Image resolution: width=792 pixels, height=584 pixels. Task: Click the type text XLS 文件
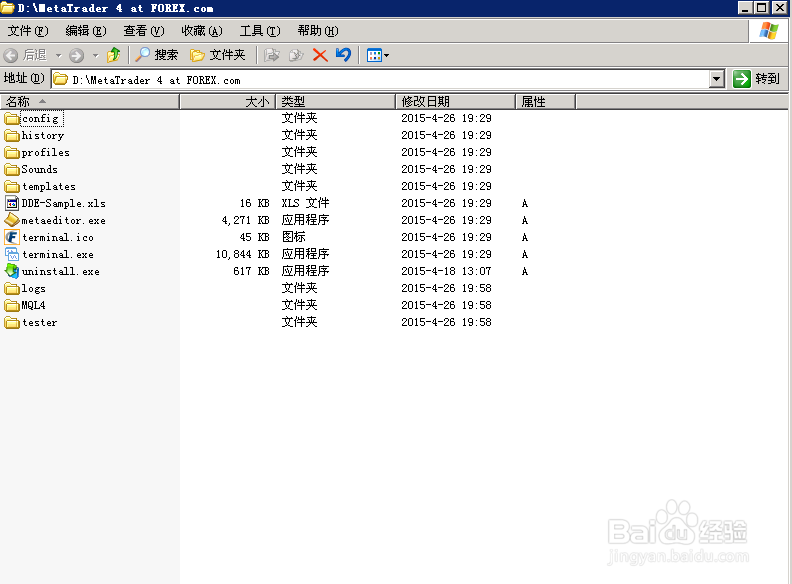305,203
